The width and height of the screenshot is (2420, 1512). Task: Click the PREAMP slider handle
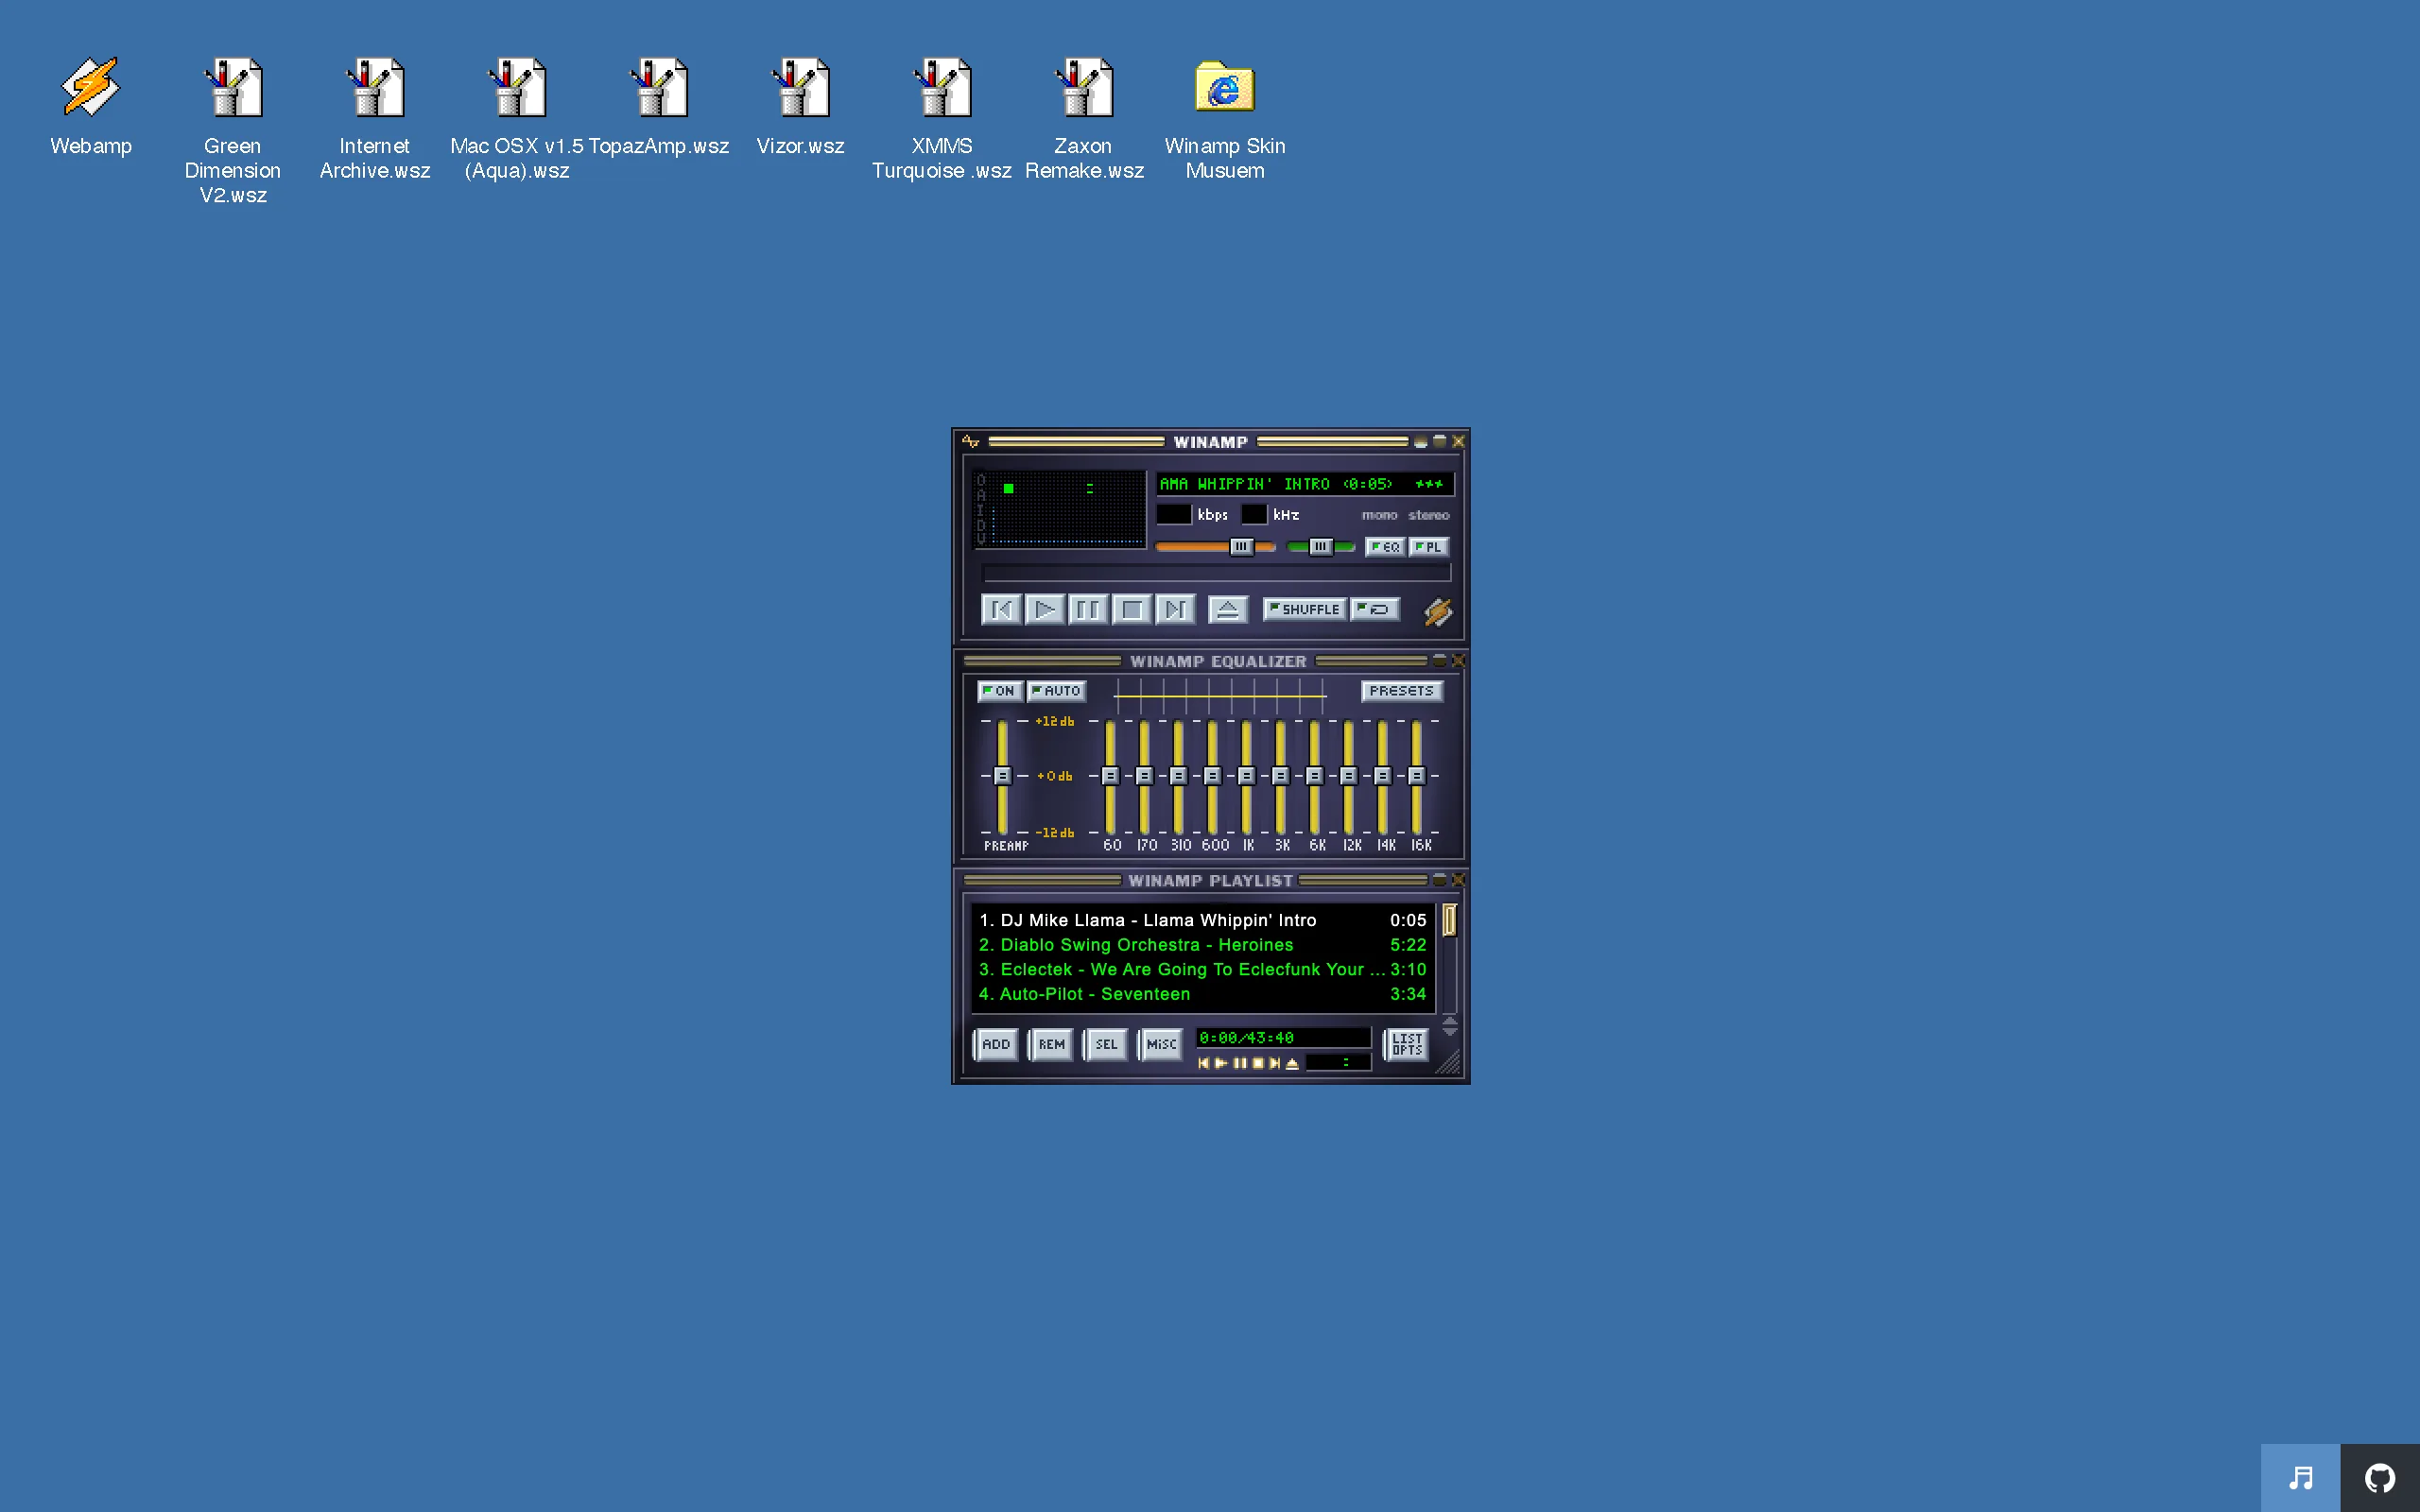coord(1002,776)
